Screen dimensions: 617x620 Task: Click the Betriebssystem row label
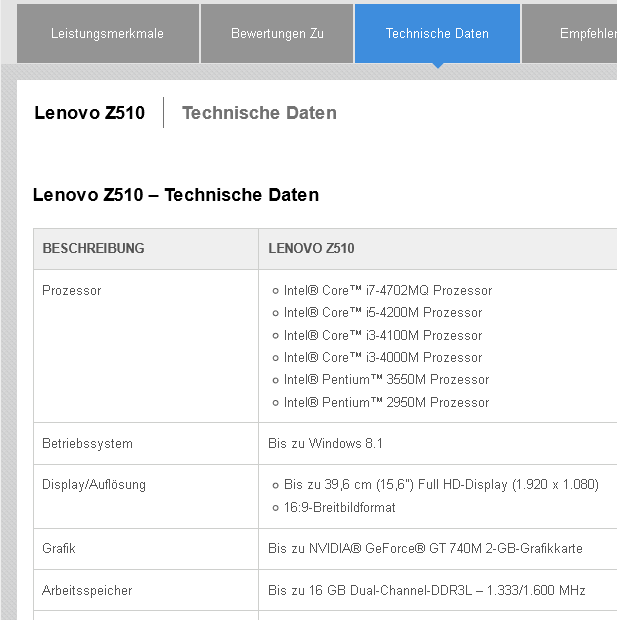click(x=87, y=444)
